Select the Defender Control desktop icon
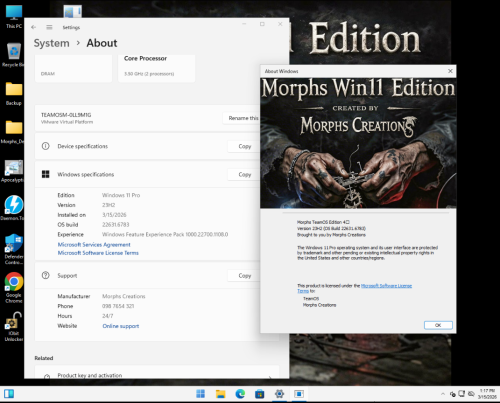Image resolution: width=500 pixels, height=403 pixels. 14,249
